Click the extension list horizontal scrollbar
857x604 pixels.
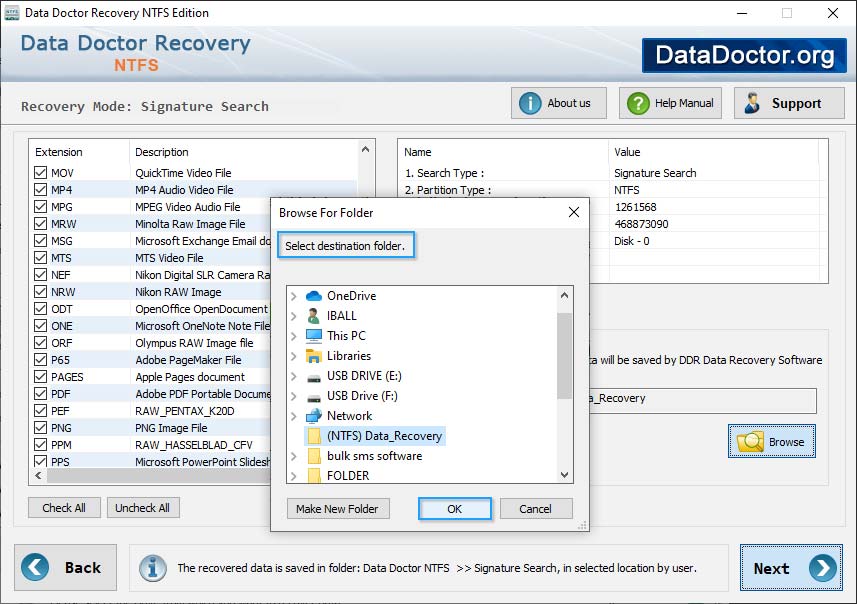click(159, 476)
